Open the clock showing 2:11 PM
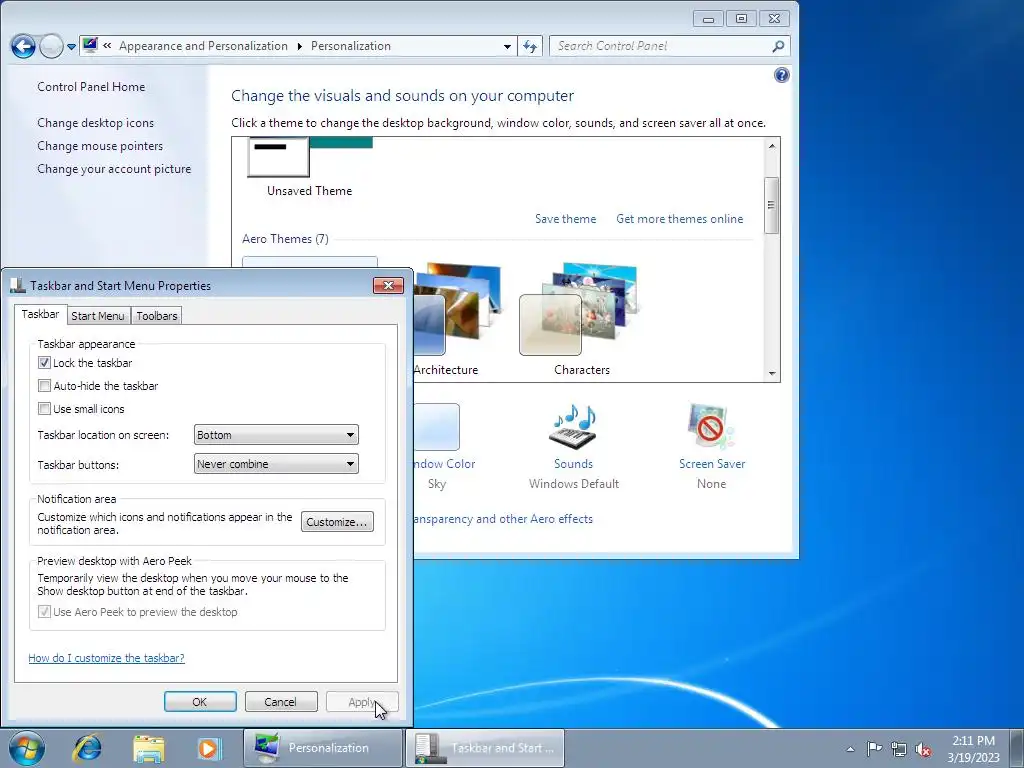Image resolution: width=1024 pixels, height=768 pixels. (x=973, y=749)
